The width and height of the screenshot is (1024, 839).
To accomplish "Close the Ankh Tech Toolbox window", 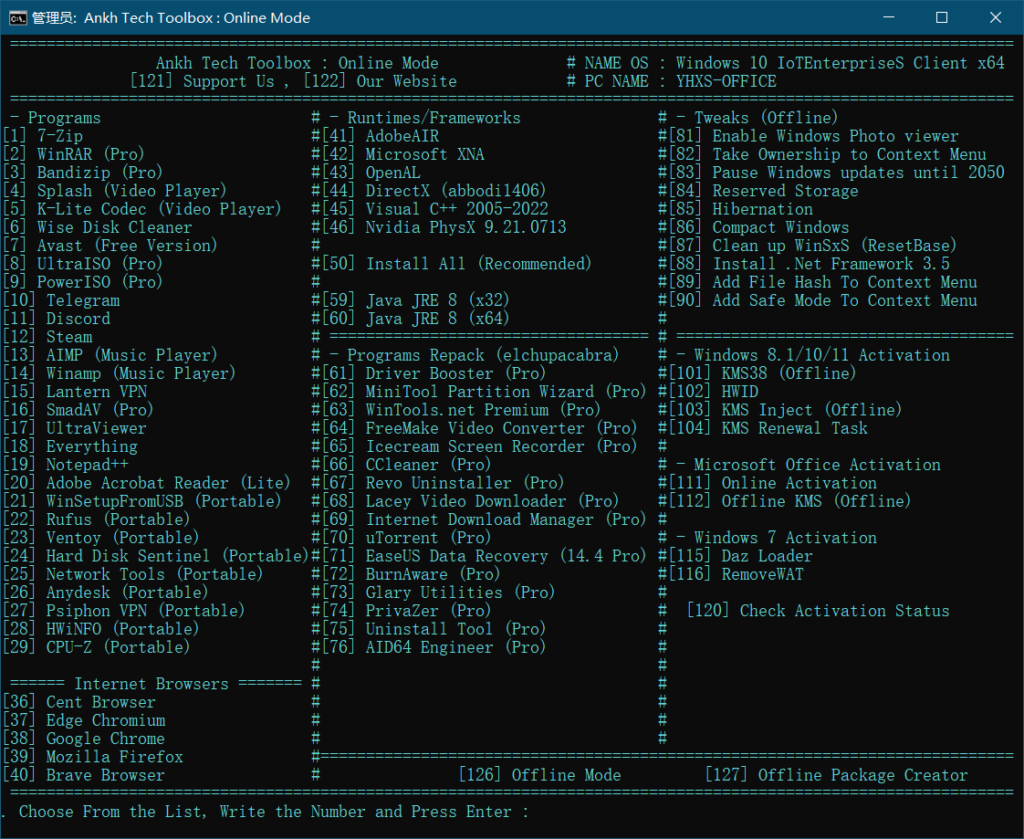I will [x=995, y=18].
